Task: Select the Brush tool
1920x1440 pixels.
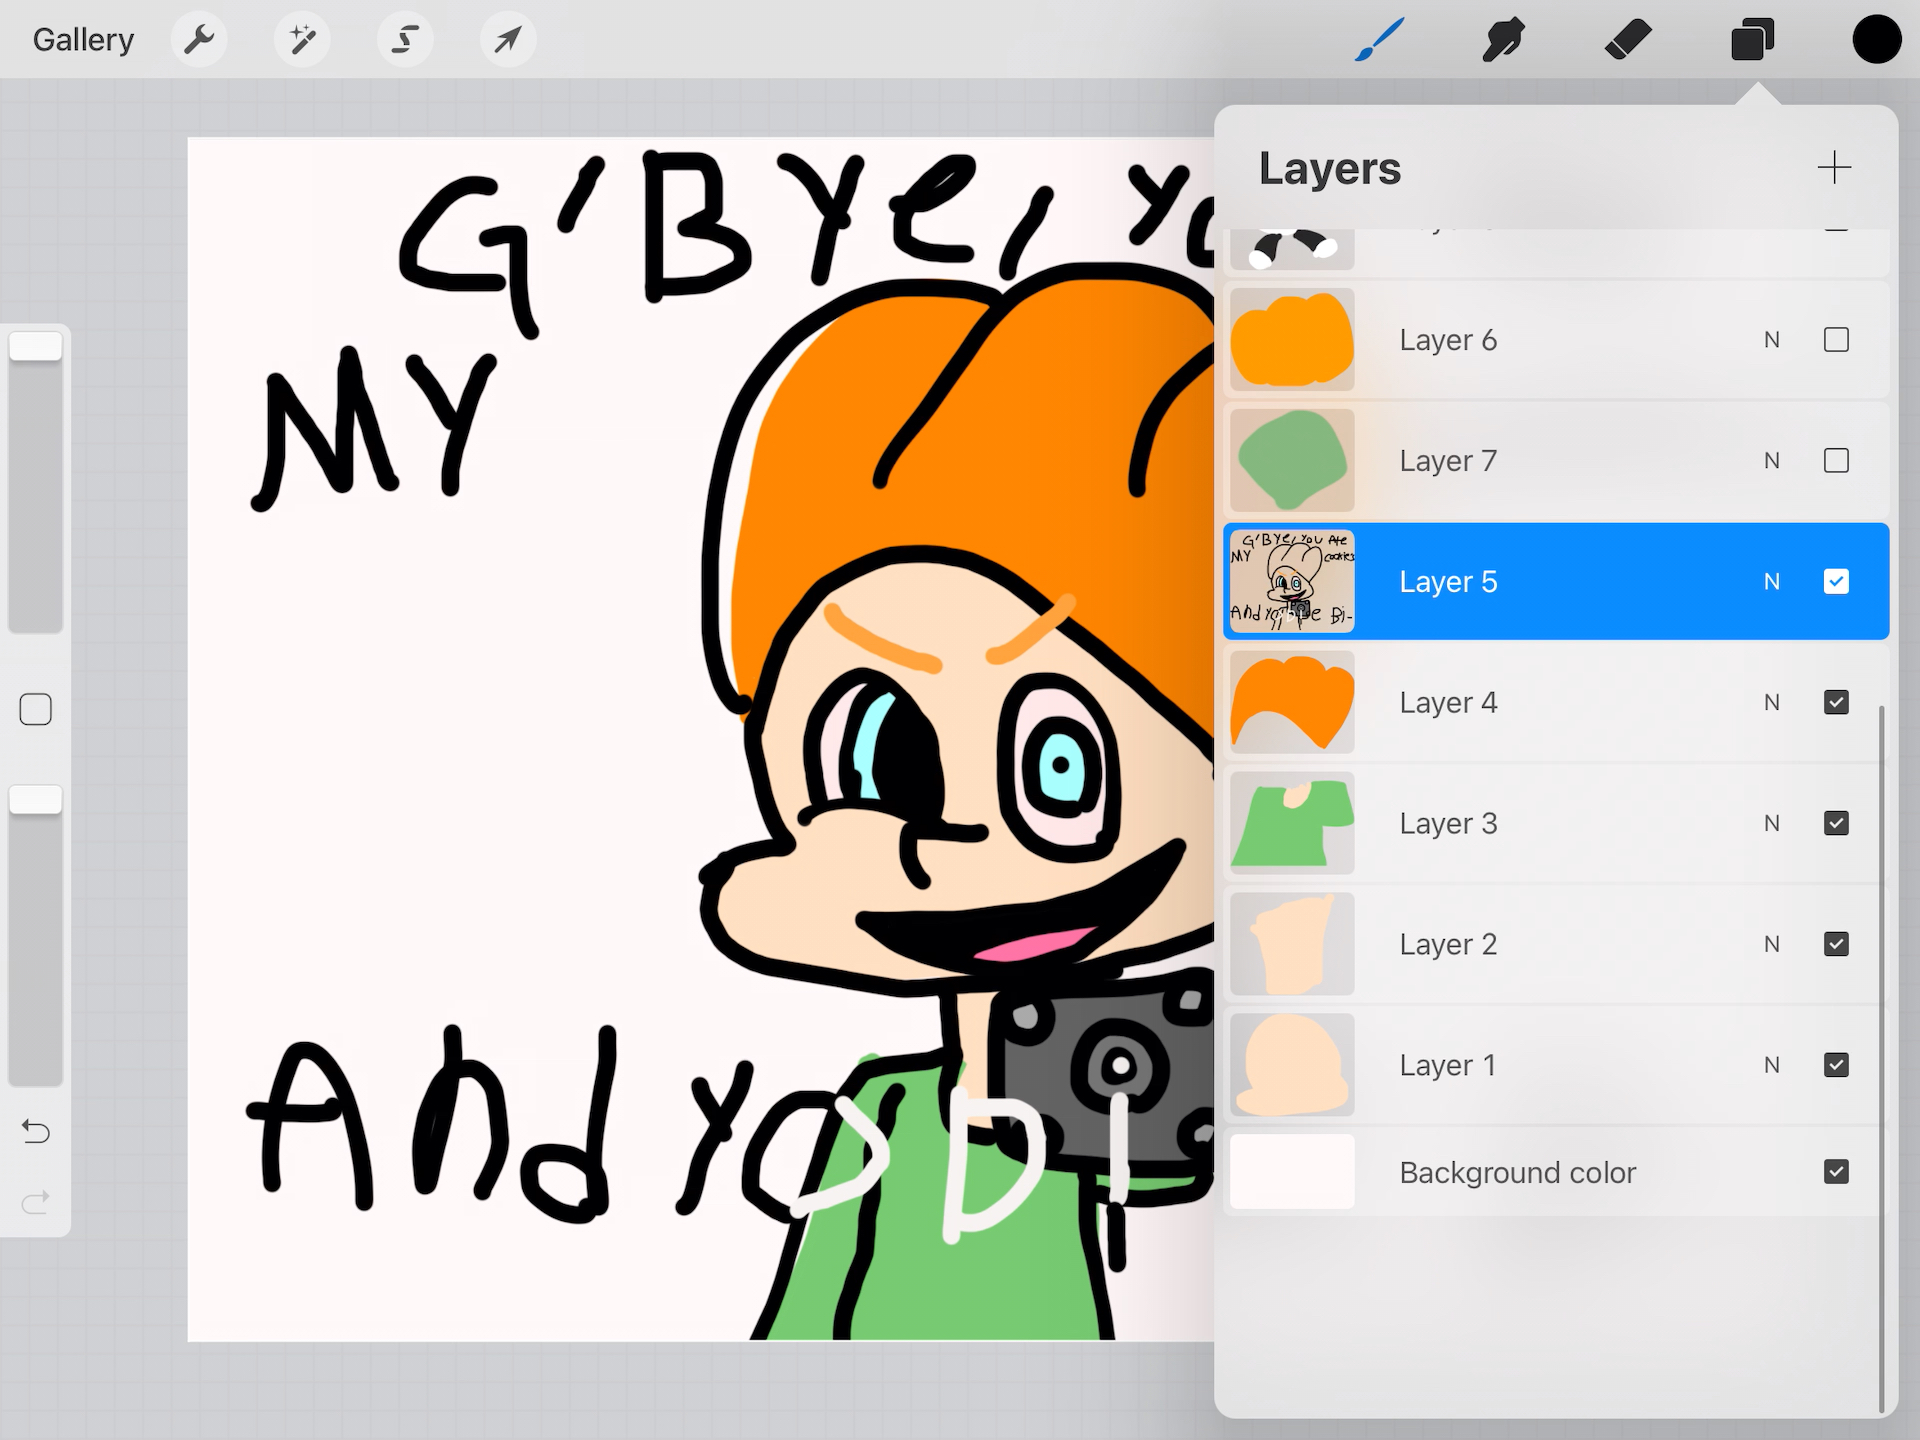Action: (x=1379, y=40)
